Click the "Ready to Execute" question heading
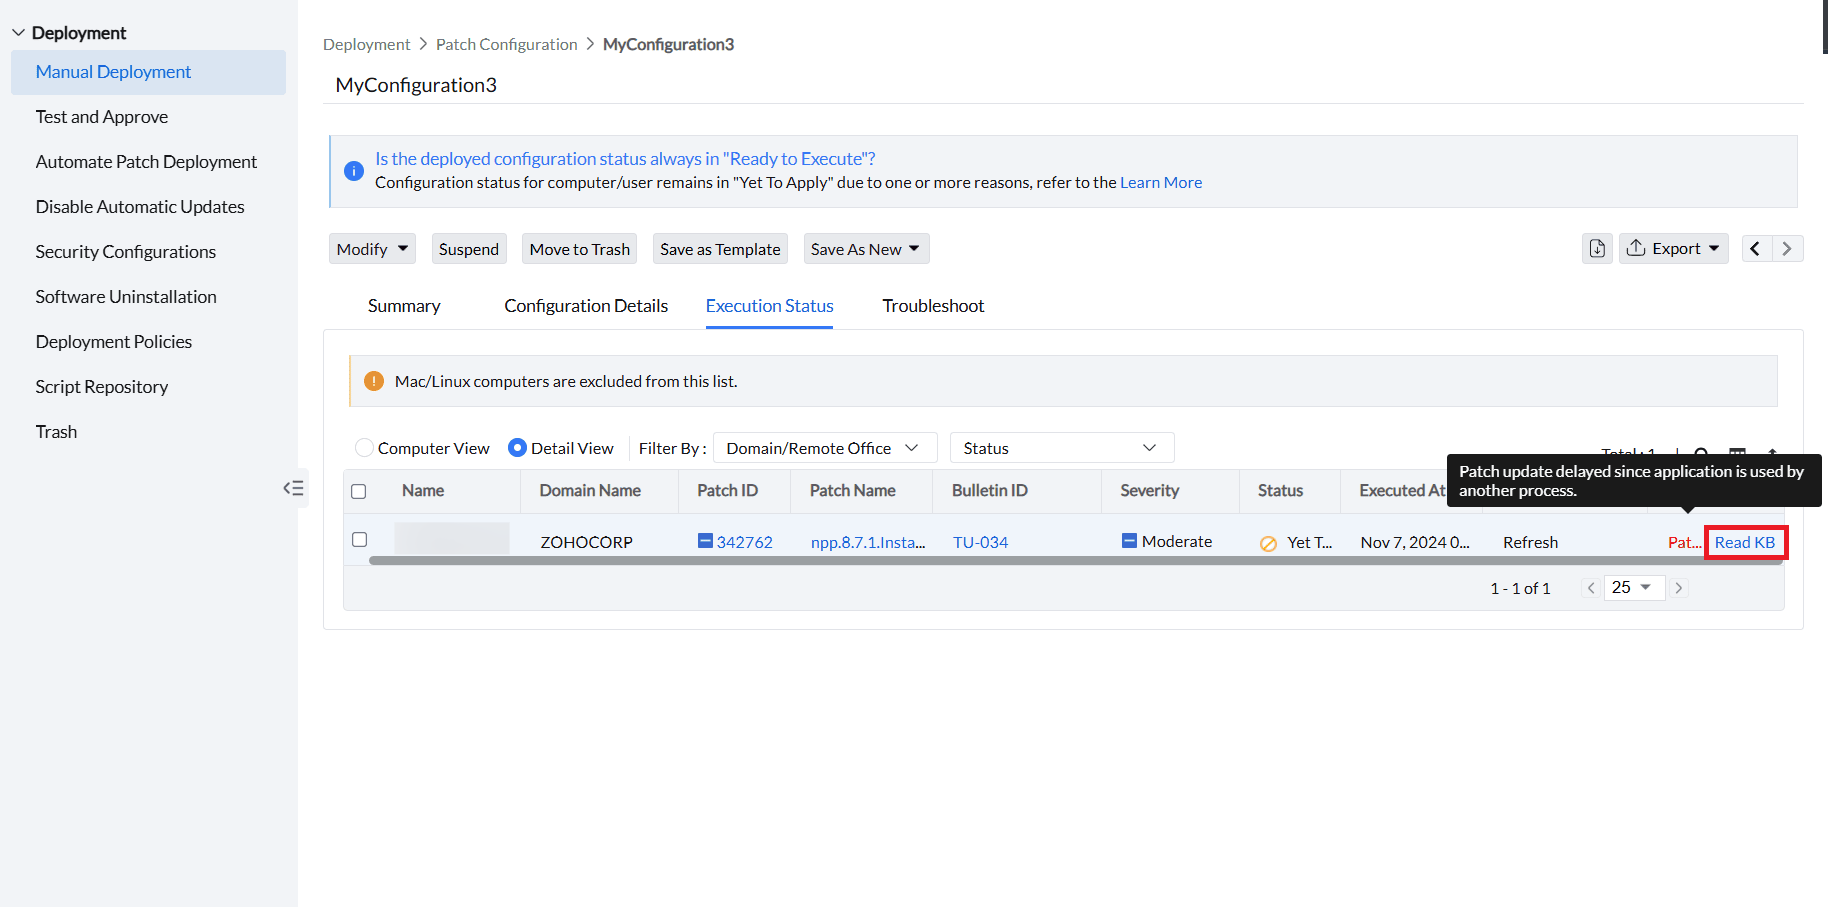Viewport: 1828px width, 907px height. point(625,159)
